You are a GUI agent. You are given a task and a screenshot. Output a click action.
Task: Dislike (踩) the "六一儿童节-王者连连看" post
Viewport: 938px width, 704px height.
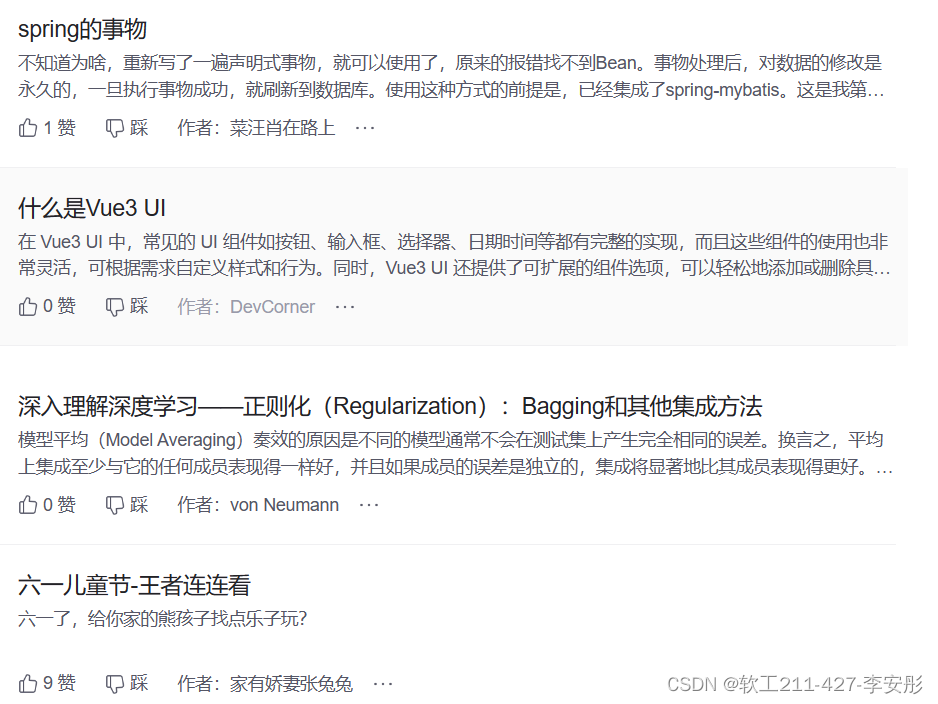pos(124,684)
